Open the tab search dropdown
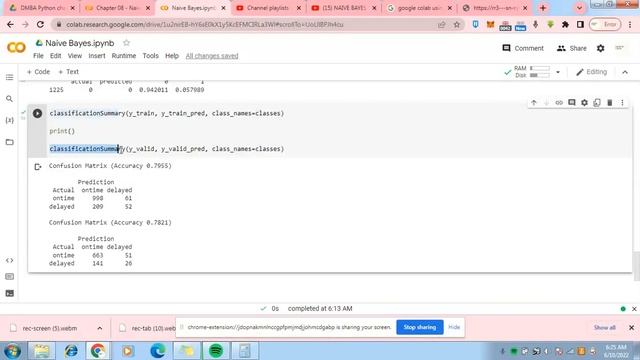640x360 pixels. (x=579, y=8)
